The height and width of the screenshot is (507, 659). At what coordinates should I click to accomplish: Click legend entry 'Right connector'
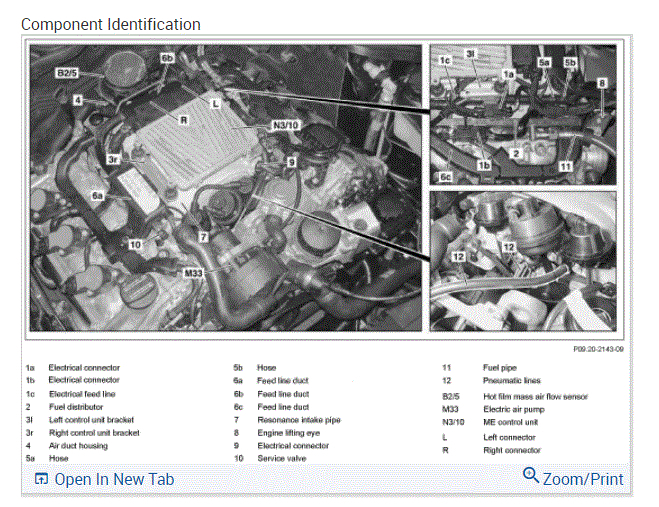pos(512,450)
